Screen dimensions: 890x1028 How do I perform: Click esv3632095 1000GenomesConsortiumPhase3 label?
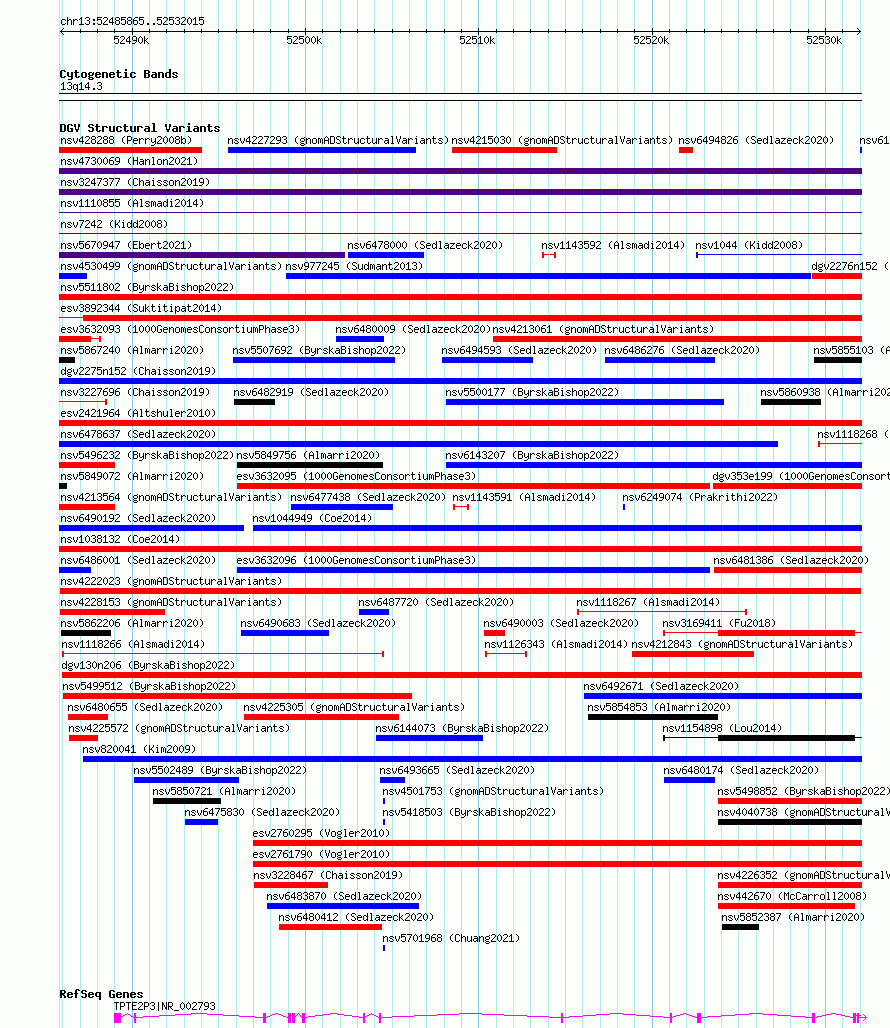356,476
